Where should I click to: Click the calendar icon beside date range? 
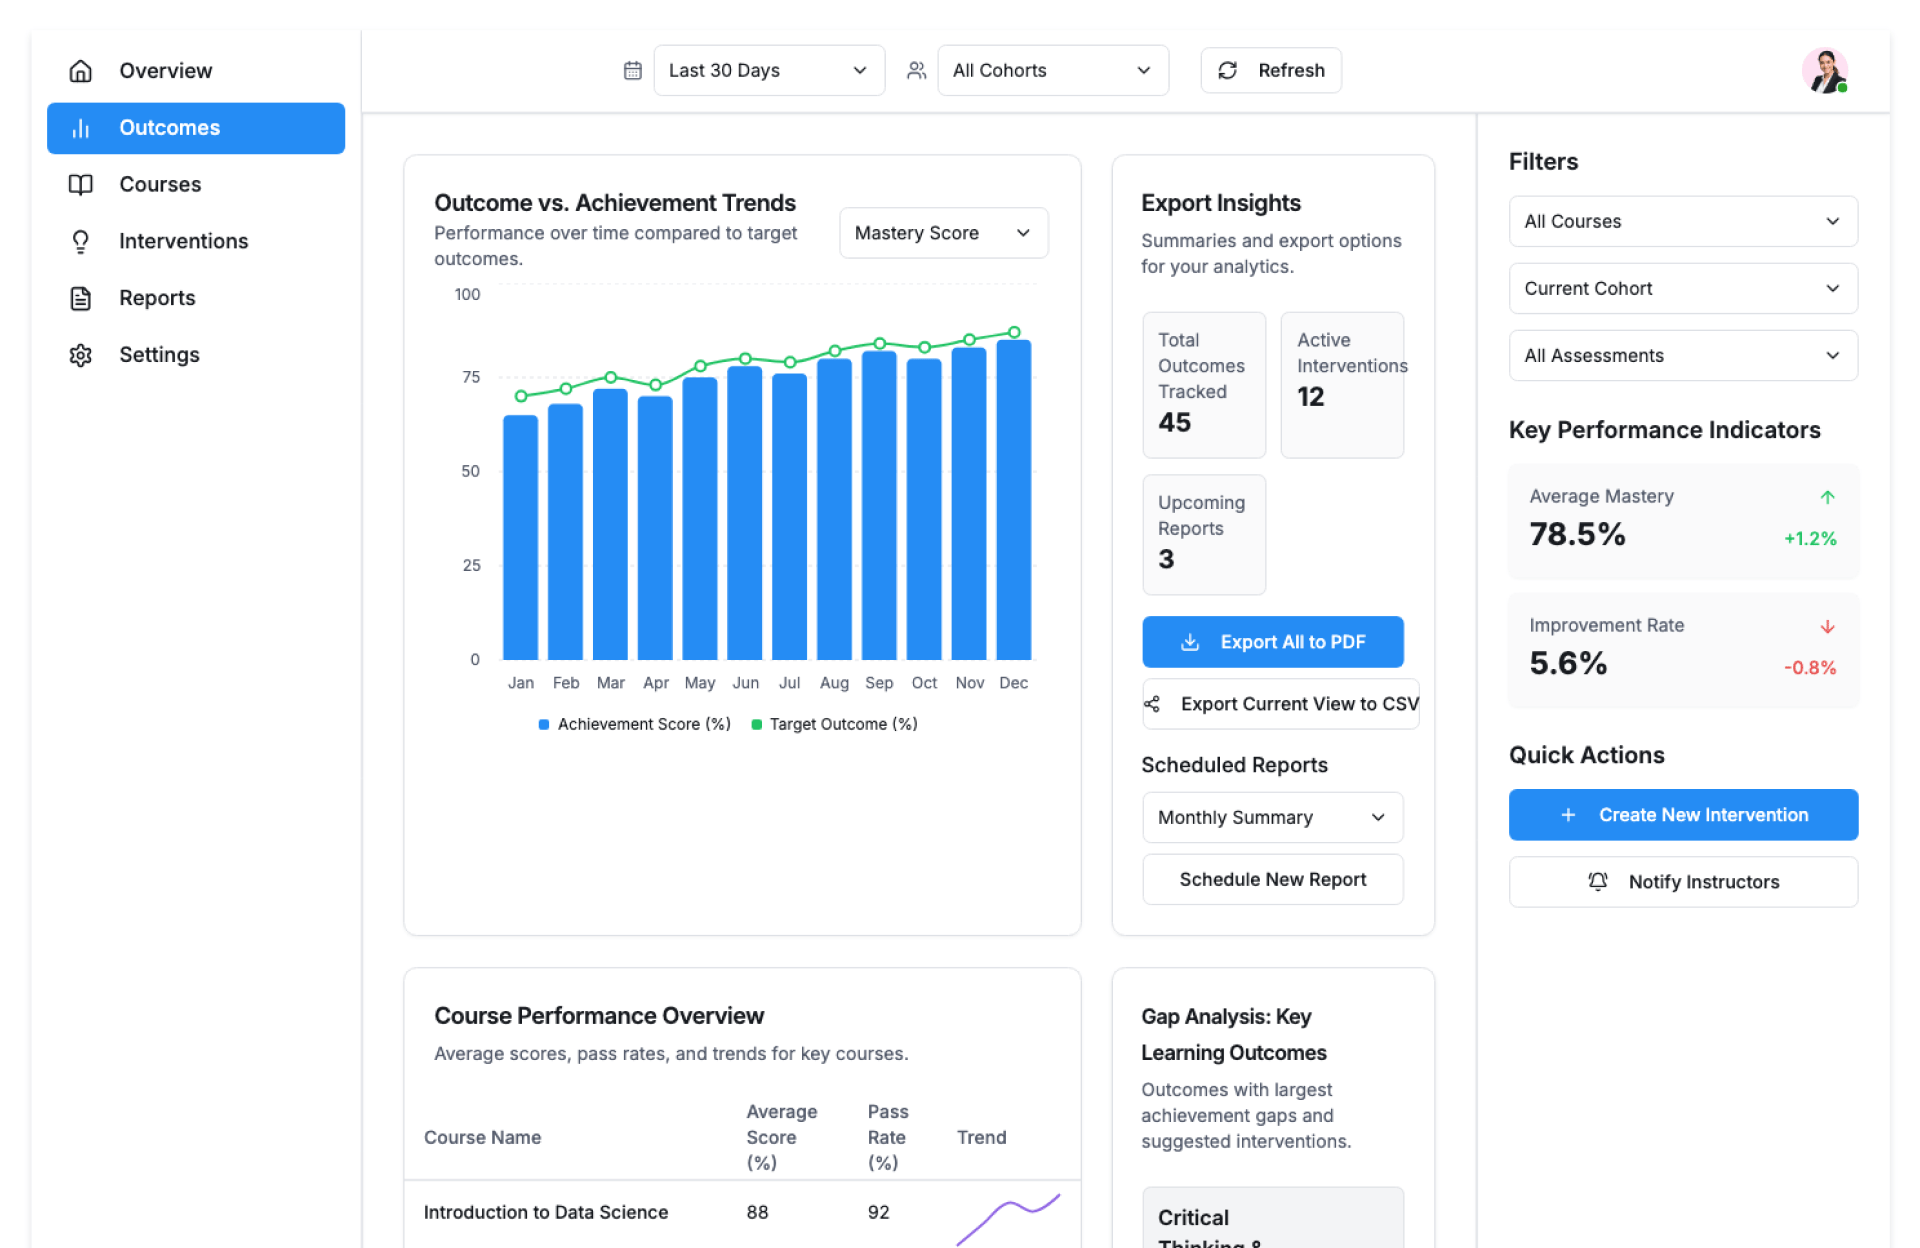632,70
